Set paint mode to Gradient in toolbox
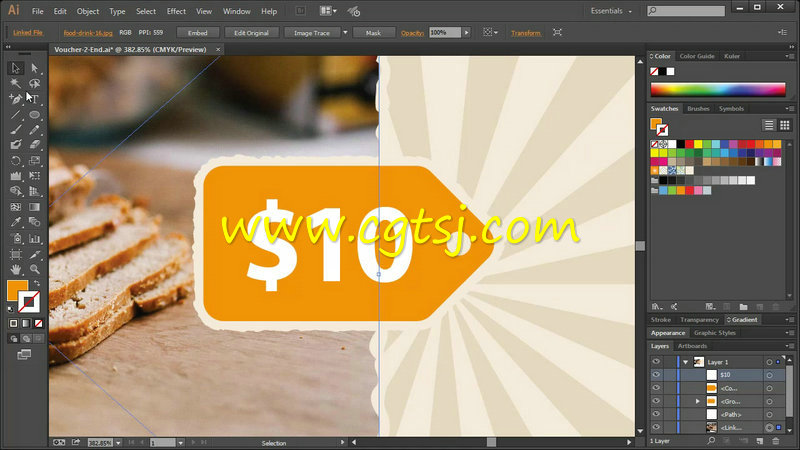This screenshot has width=800, height=450. pos(26,323)
